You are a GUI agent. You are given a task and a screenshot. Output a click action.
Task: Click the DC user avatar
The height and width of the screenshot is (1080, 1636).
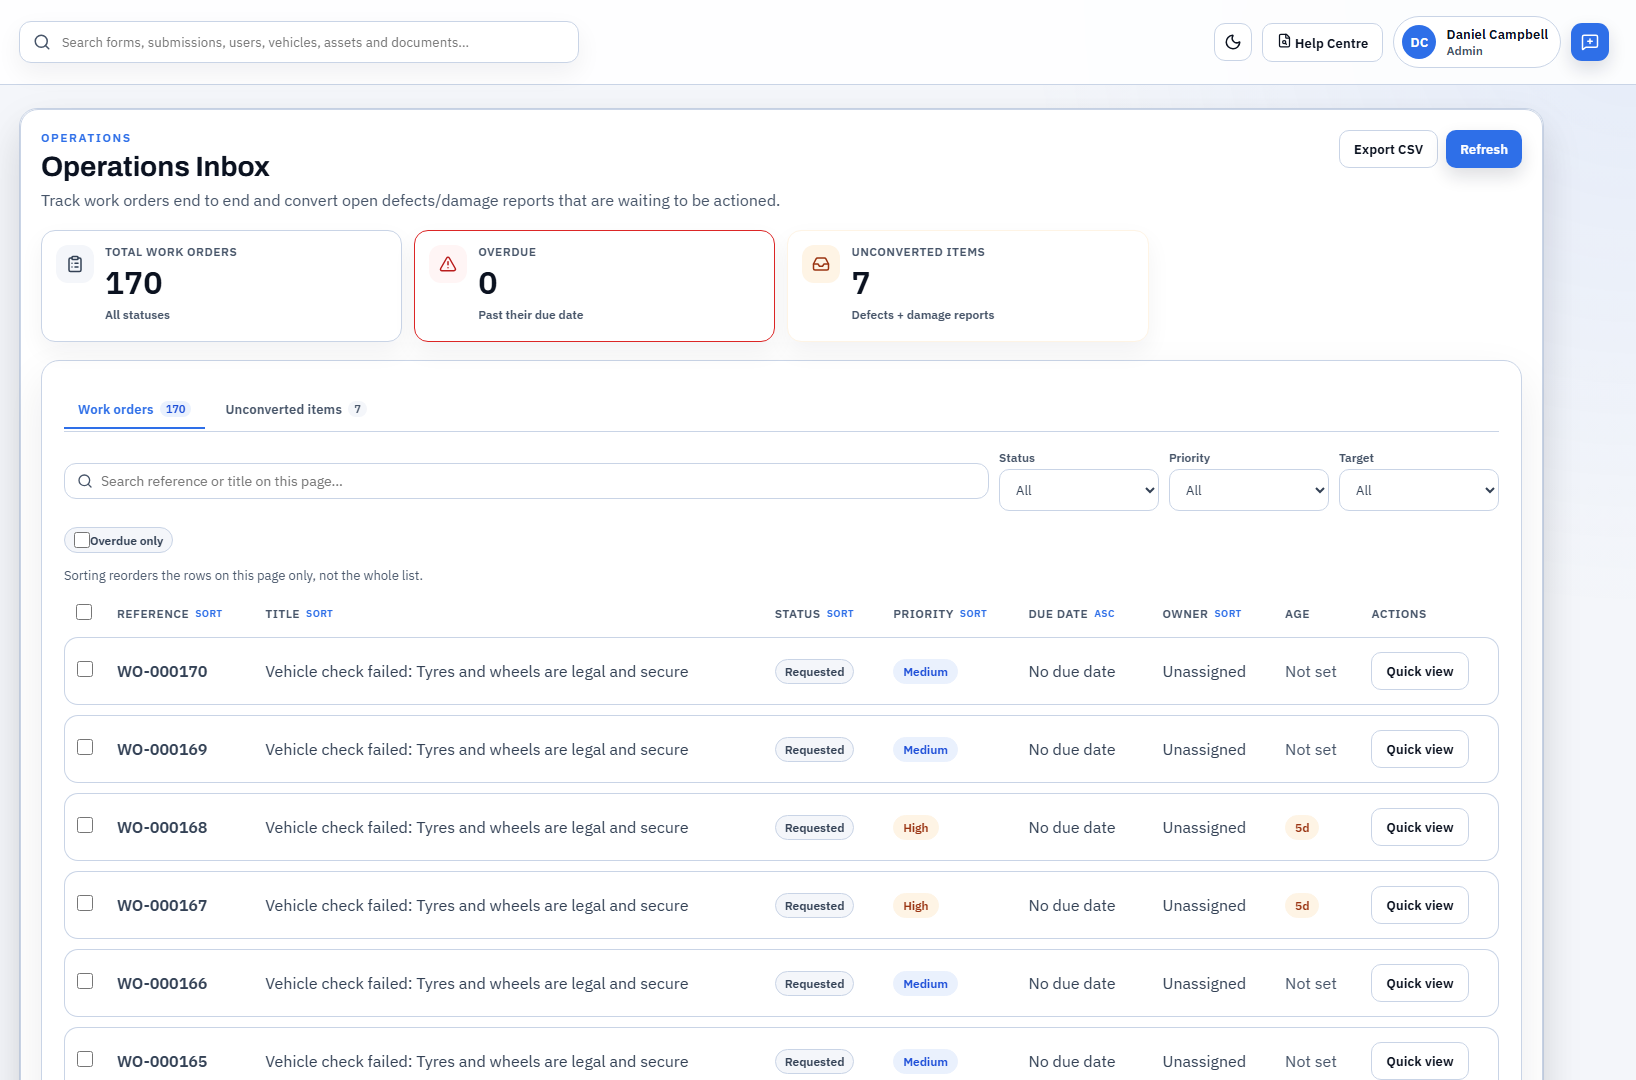pyautogui.click(x=1419, y=42)
